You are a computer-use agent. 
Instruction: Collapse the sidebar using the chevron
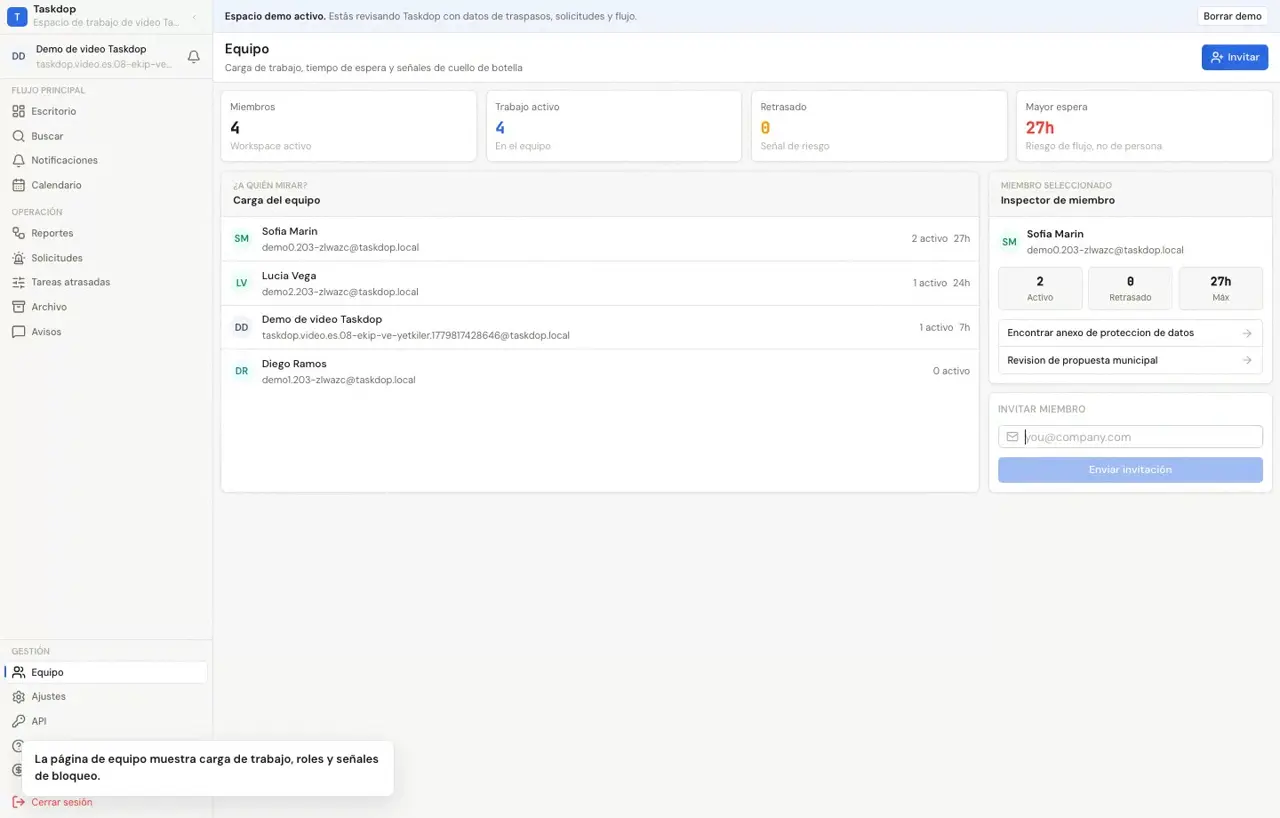coord(194,17)
